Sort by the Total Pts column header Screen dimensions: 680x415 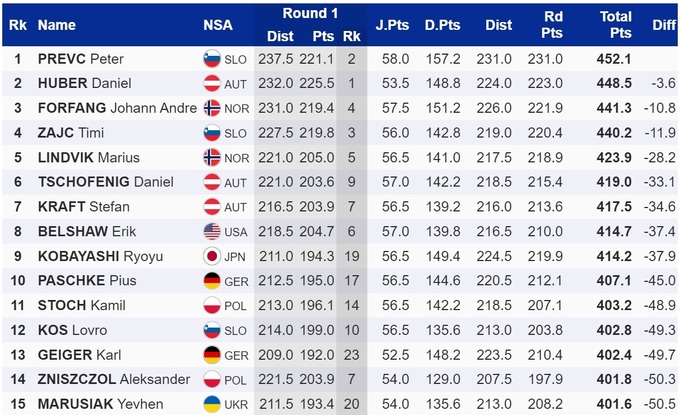coord(615,24)
